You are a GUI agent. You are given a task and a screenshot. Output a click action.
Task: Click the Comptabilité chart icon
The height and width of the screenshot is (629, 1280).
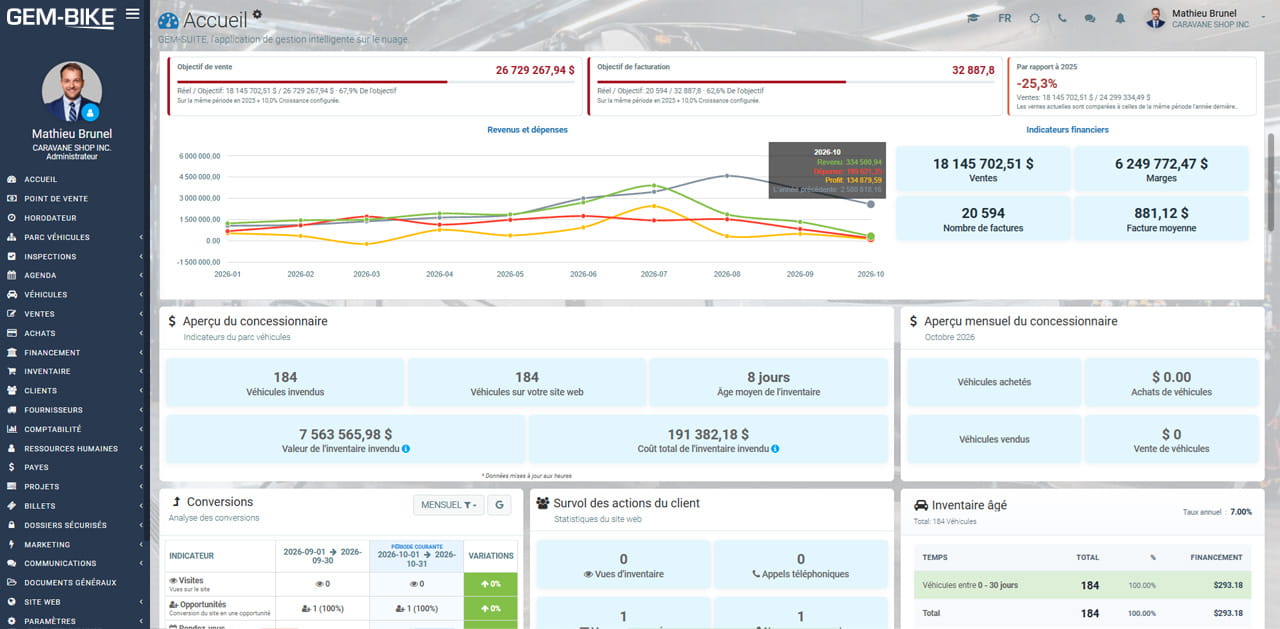tap(11, 429)
